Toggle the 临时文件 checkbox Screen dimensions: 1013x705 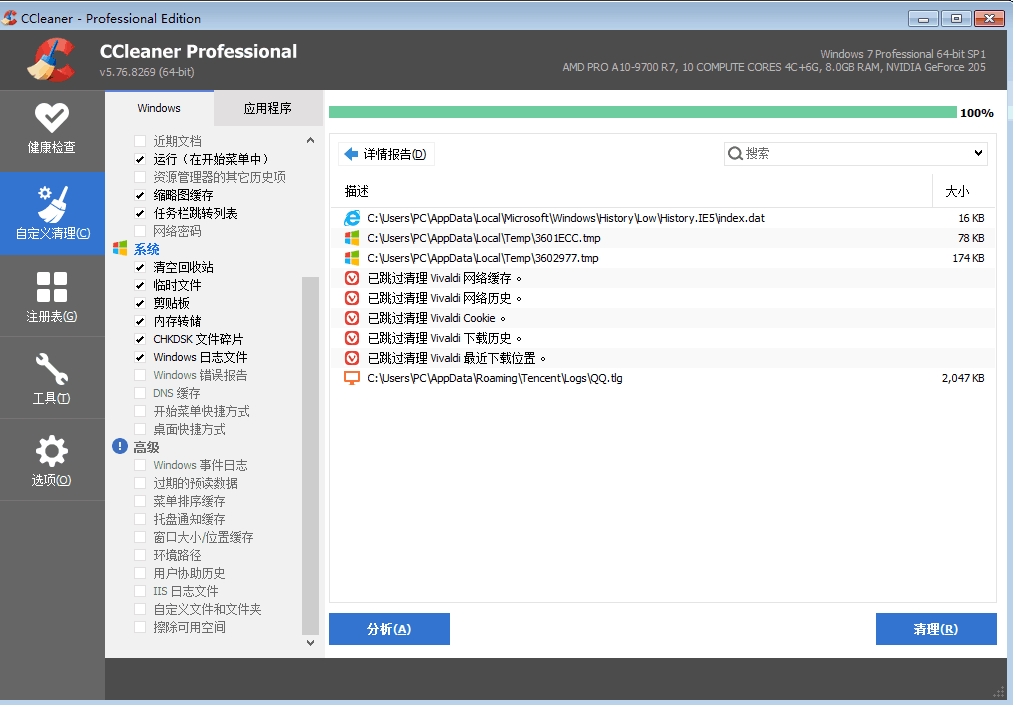coord(140,285)
